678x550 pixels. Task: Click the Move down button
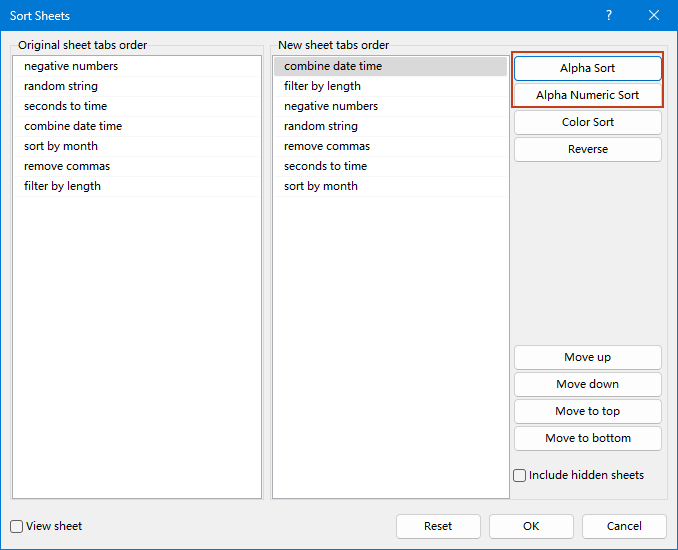(587, 384)
